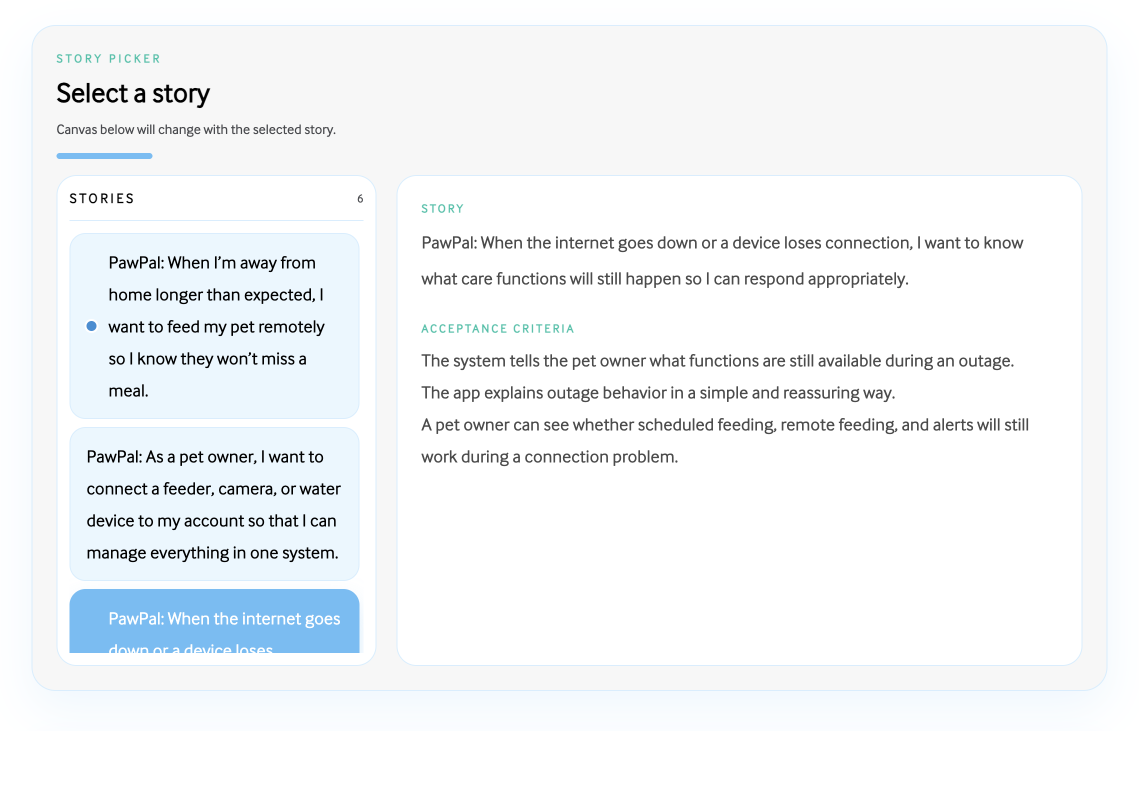Click the blue dot on first story

click(92, 326)
